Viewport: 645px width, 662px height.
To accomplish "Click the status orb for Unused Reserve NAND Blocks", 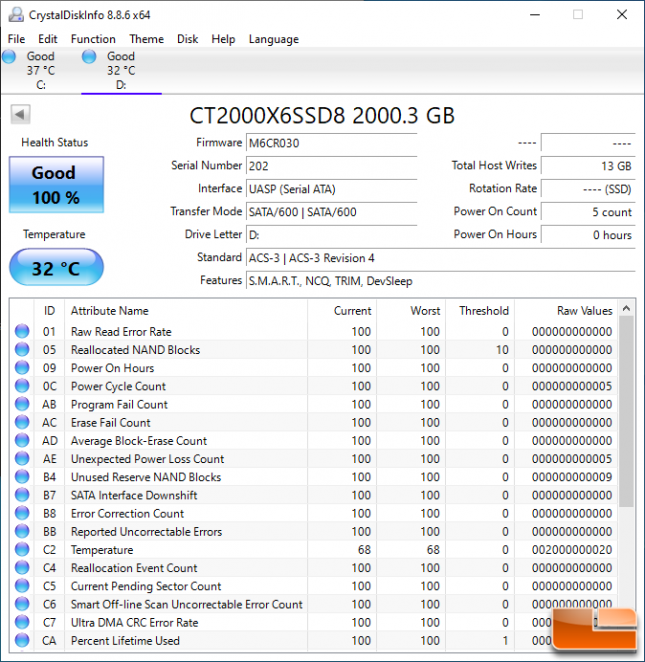I will pyautogui.click(x=22, y=477).
